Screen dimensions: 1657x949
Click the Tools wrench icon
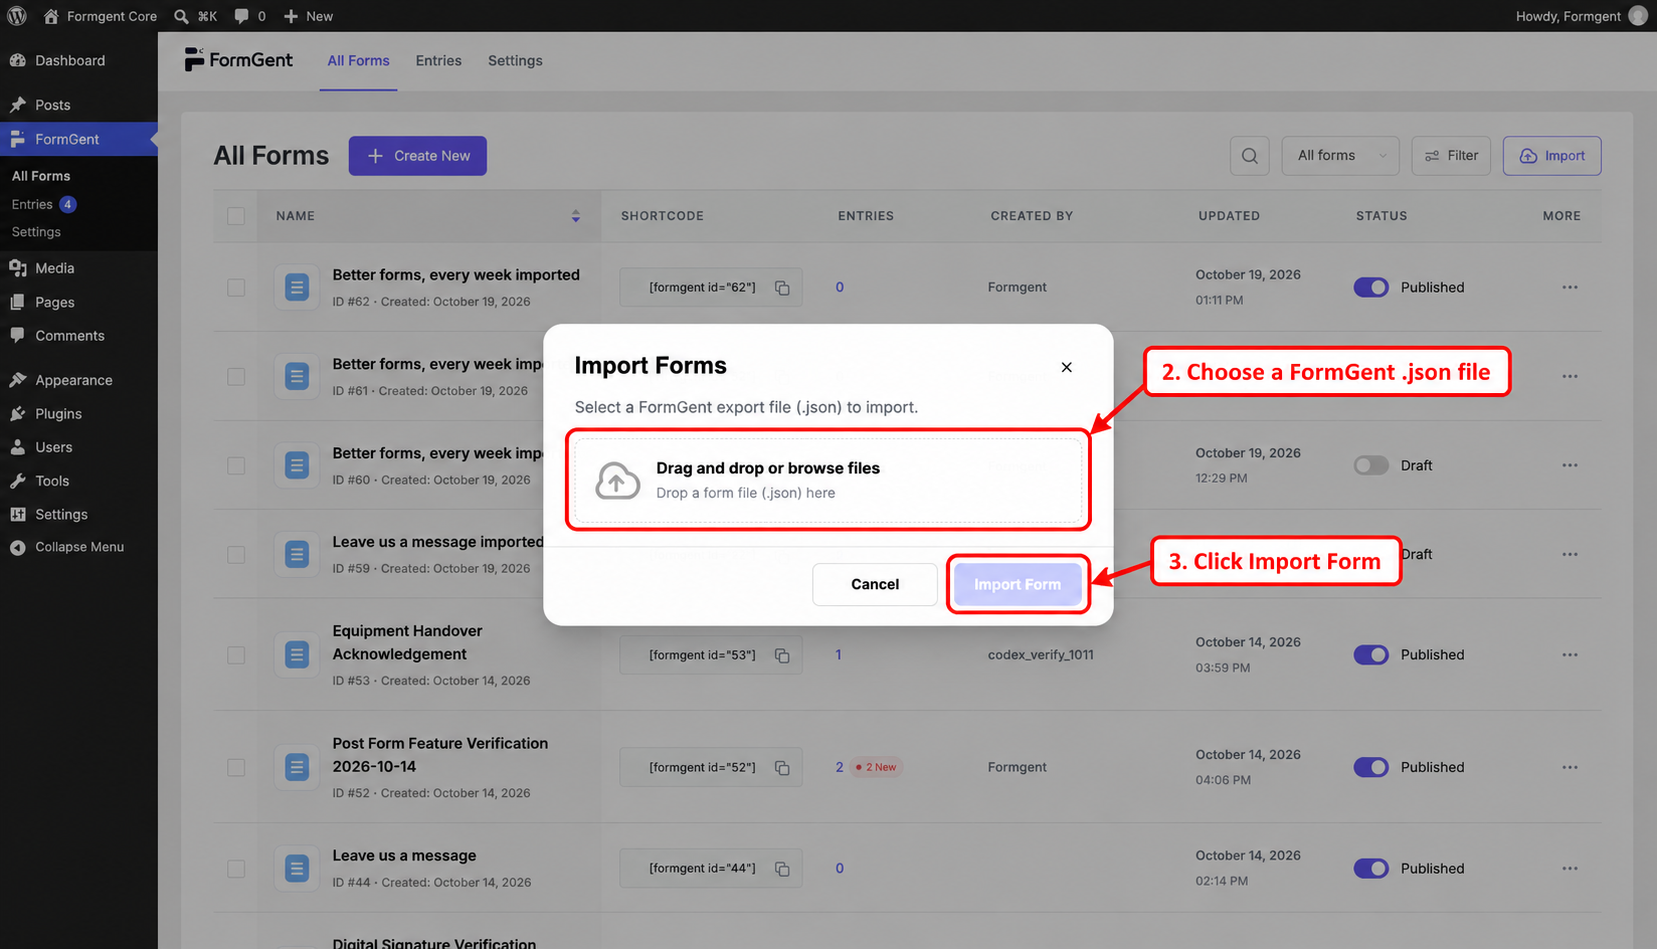click(x=17, y=481)
